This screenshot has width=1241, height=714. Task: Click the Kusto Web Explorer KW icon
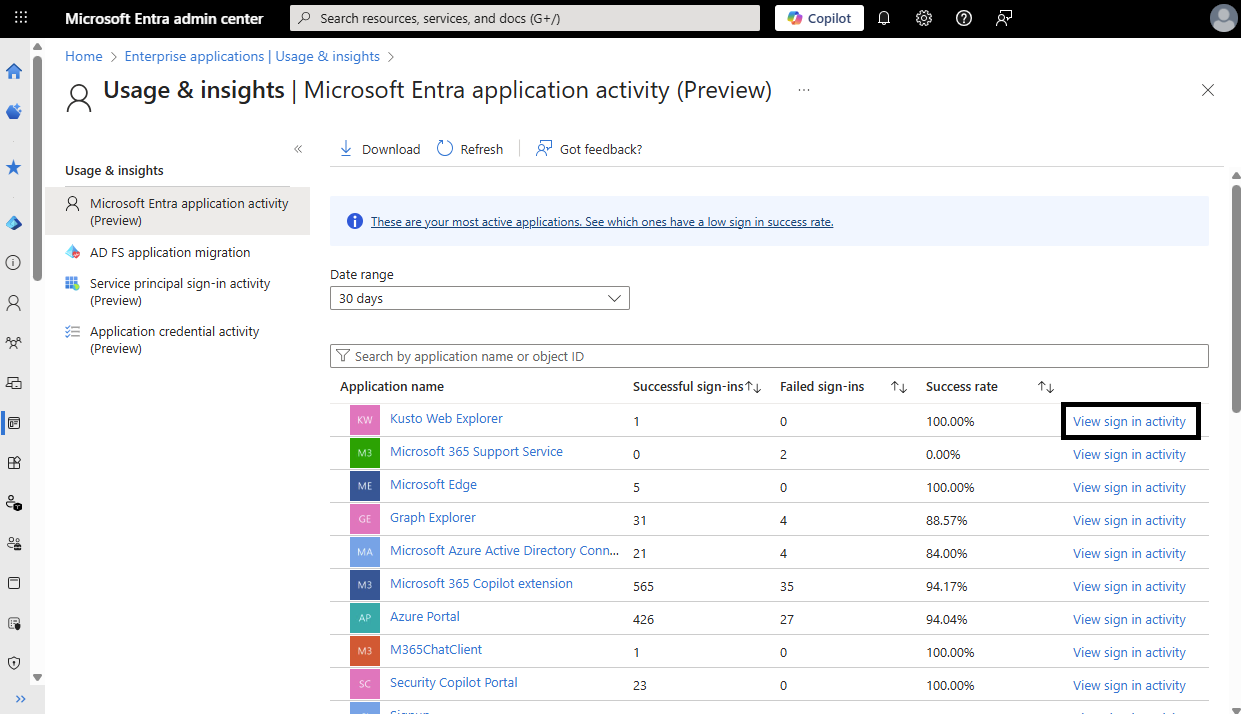click(365, 420)
